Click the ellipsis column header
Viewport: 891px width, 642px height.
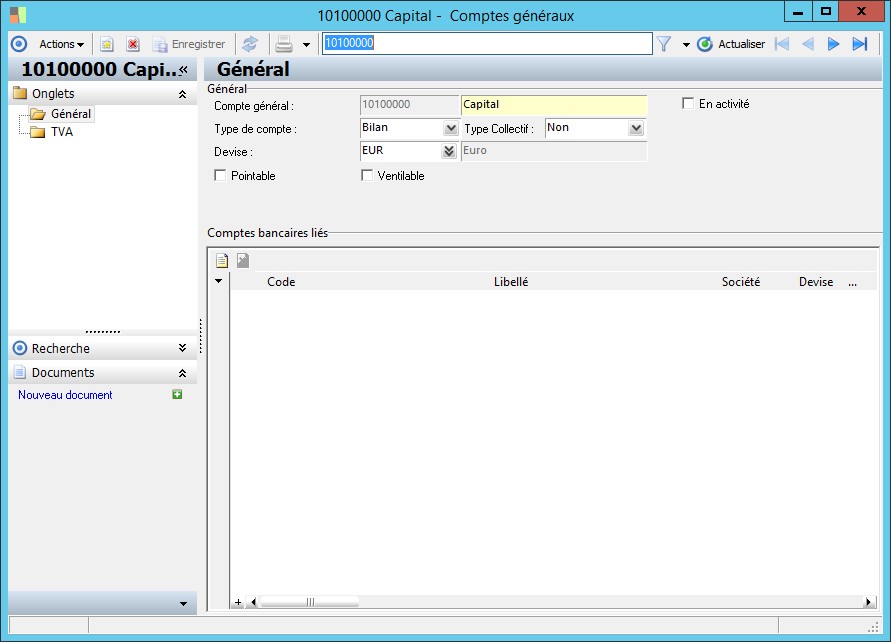852,282
